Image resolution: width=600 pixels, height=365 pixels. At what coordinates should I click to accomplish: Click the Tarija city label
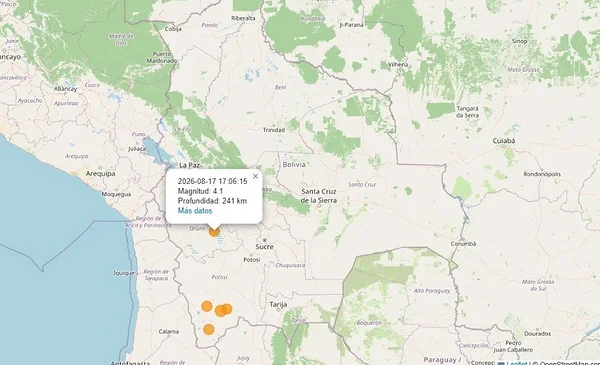[x=278, y=305]
